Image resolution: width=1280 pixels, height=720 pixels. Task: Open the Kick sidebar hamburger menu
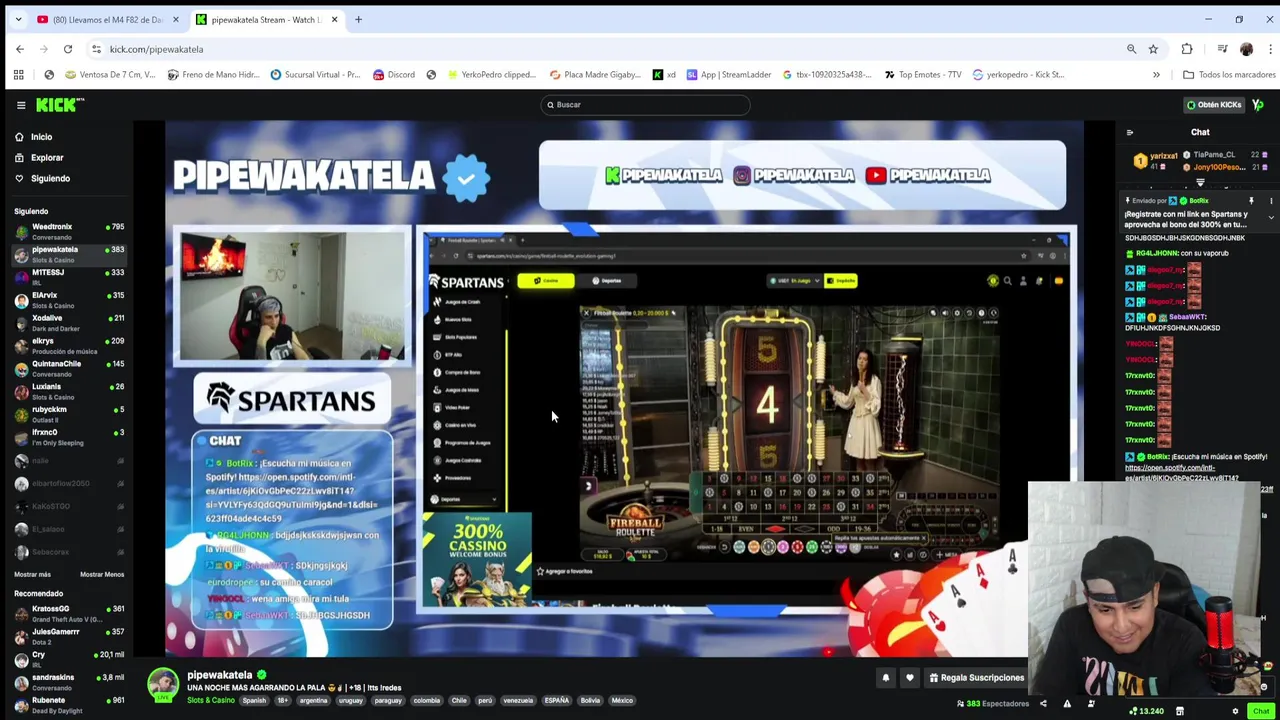(x=21, y=105)
